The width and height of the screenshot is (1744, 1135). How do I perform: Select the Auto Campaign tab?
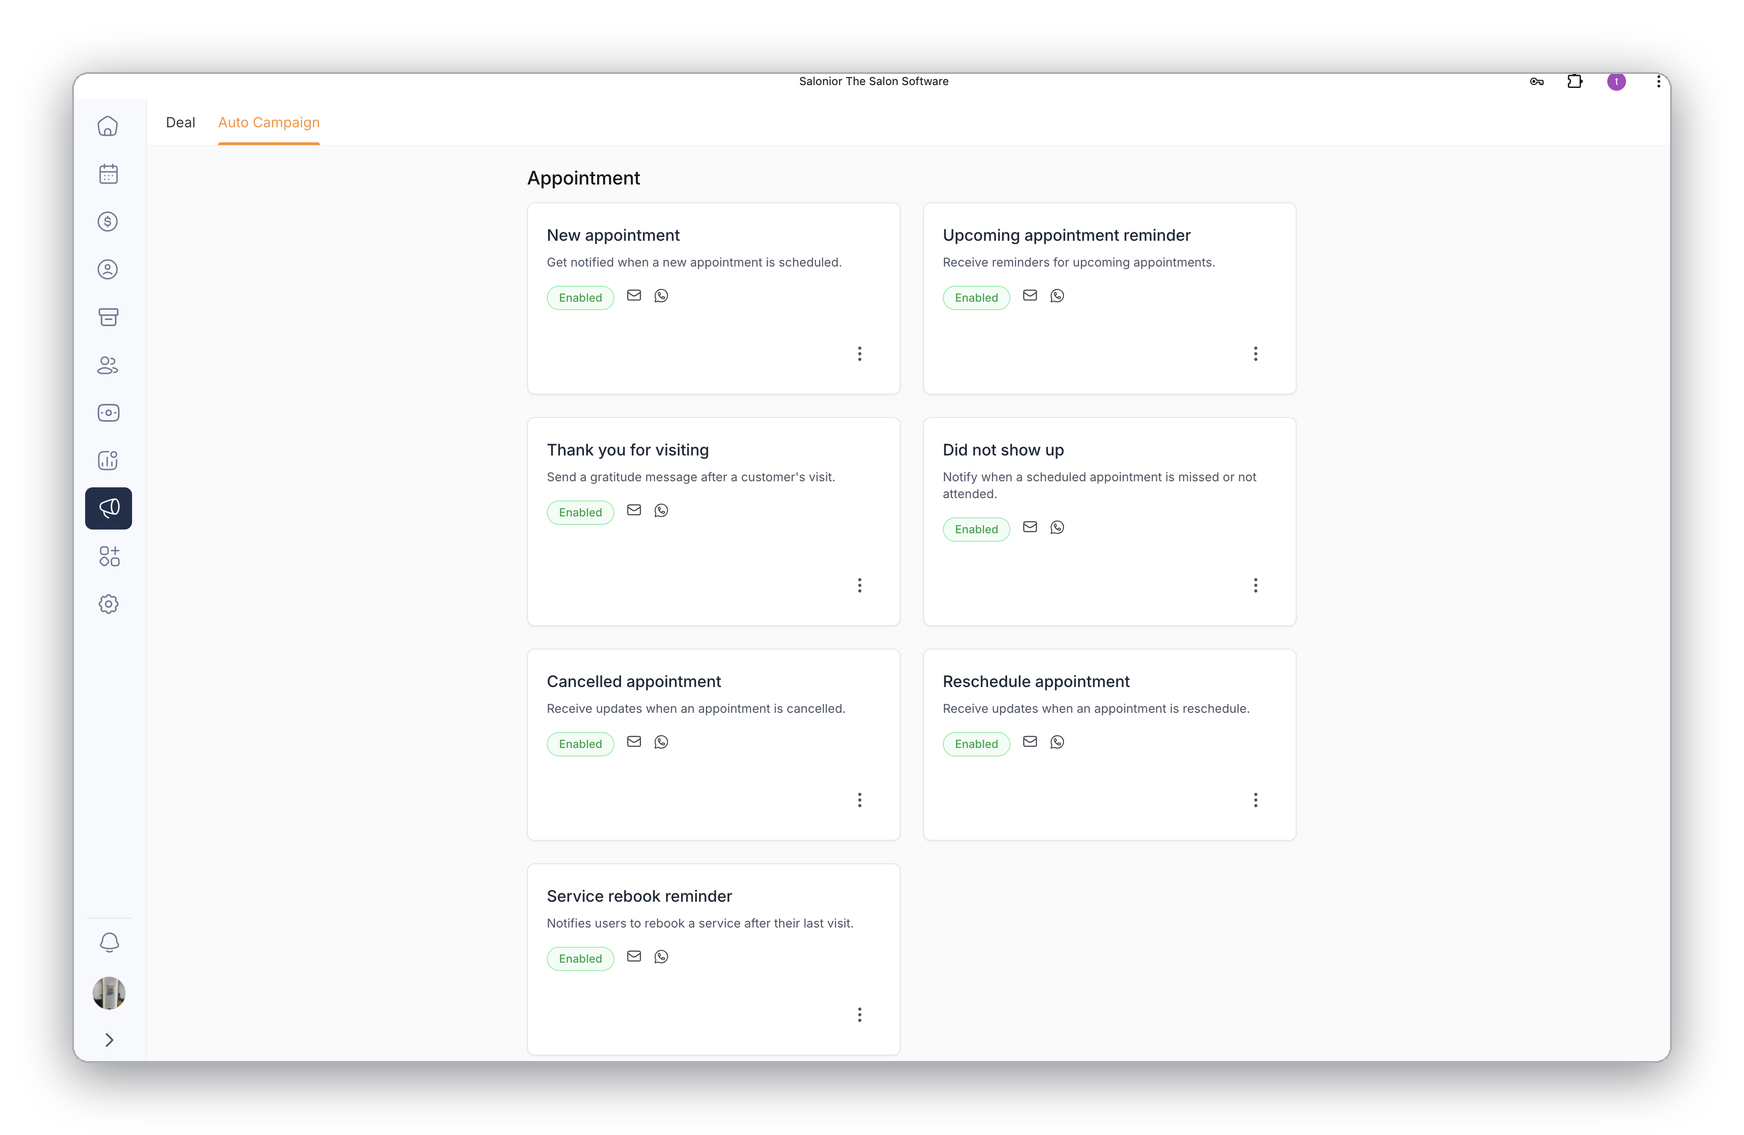coord(269,122)
